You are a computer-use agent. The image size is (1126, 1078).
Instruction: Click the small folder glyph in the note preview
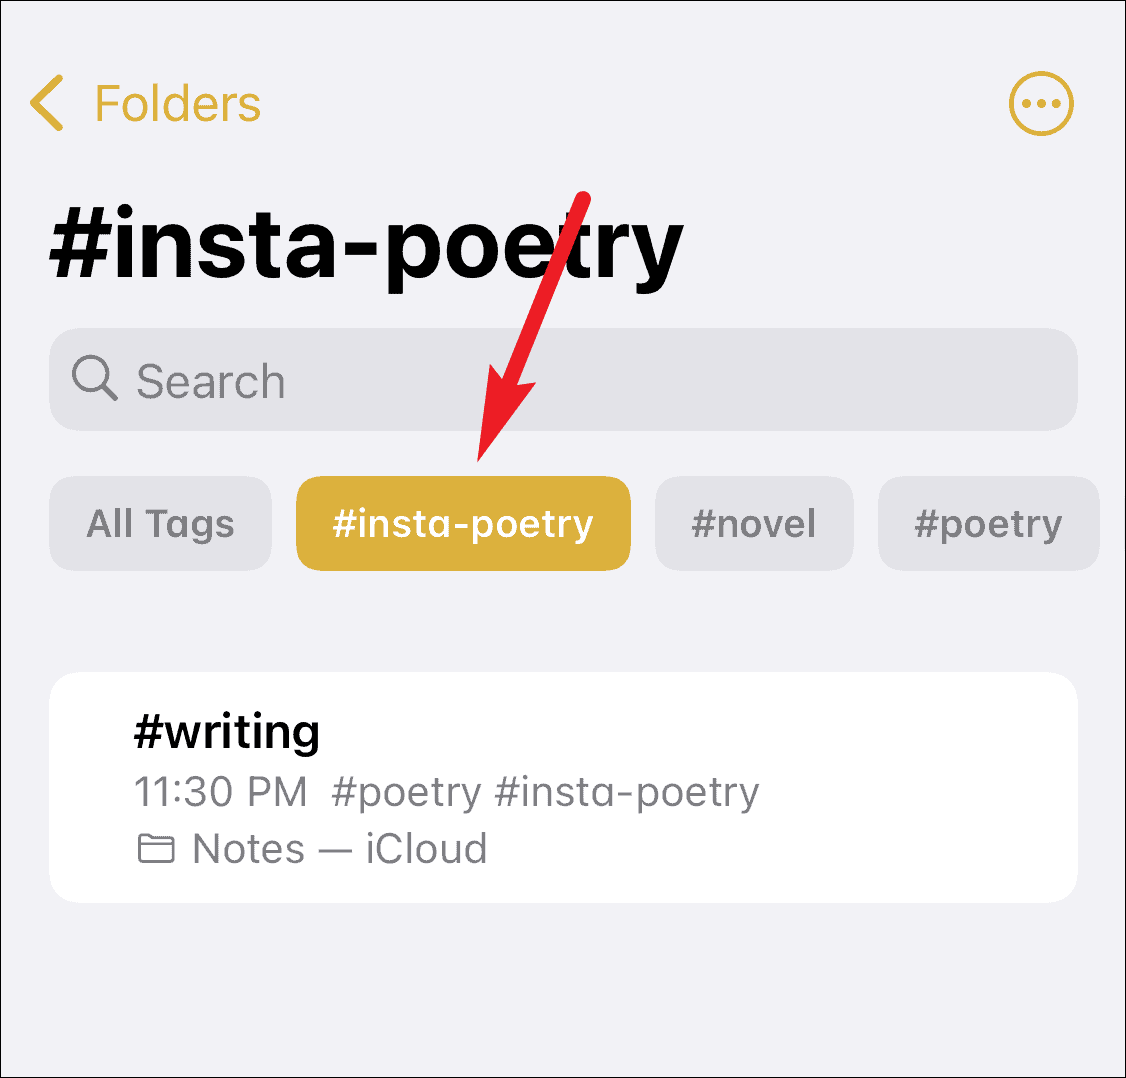pos(154,848)
